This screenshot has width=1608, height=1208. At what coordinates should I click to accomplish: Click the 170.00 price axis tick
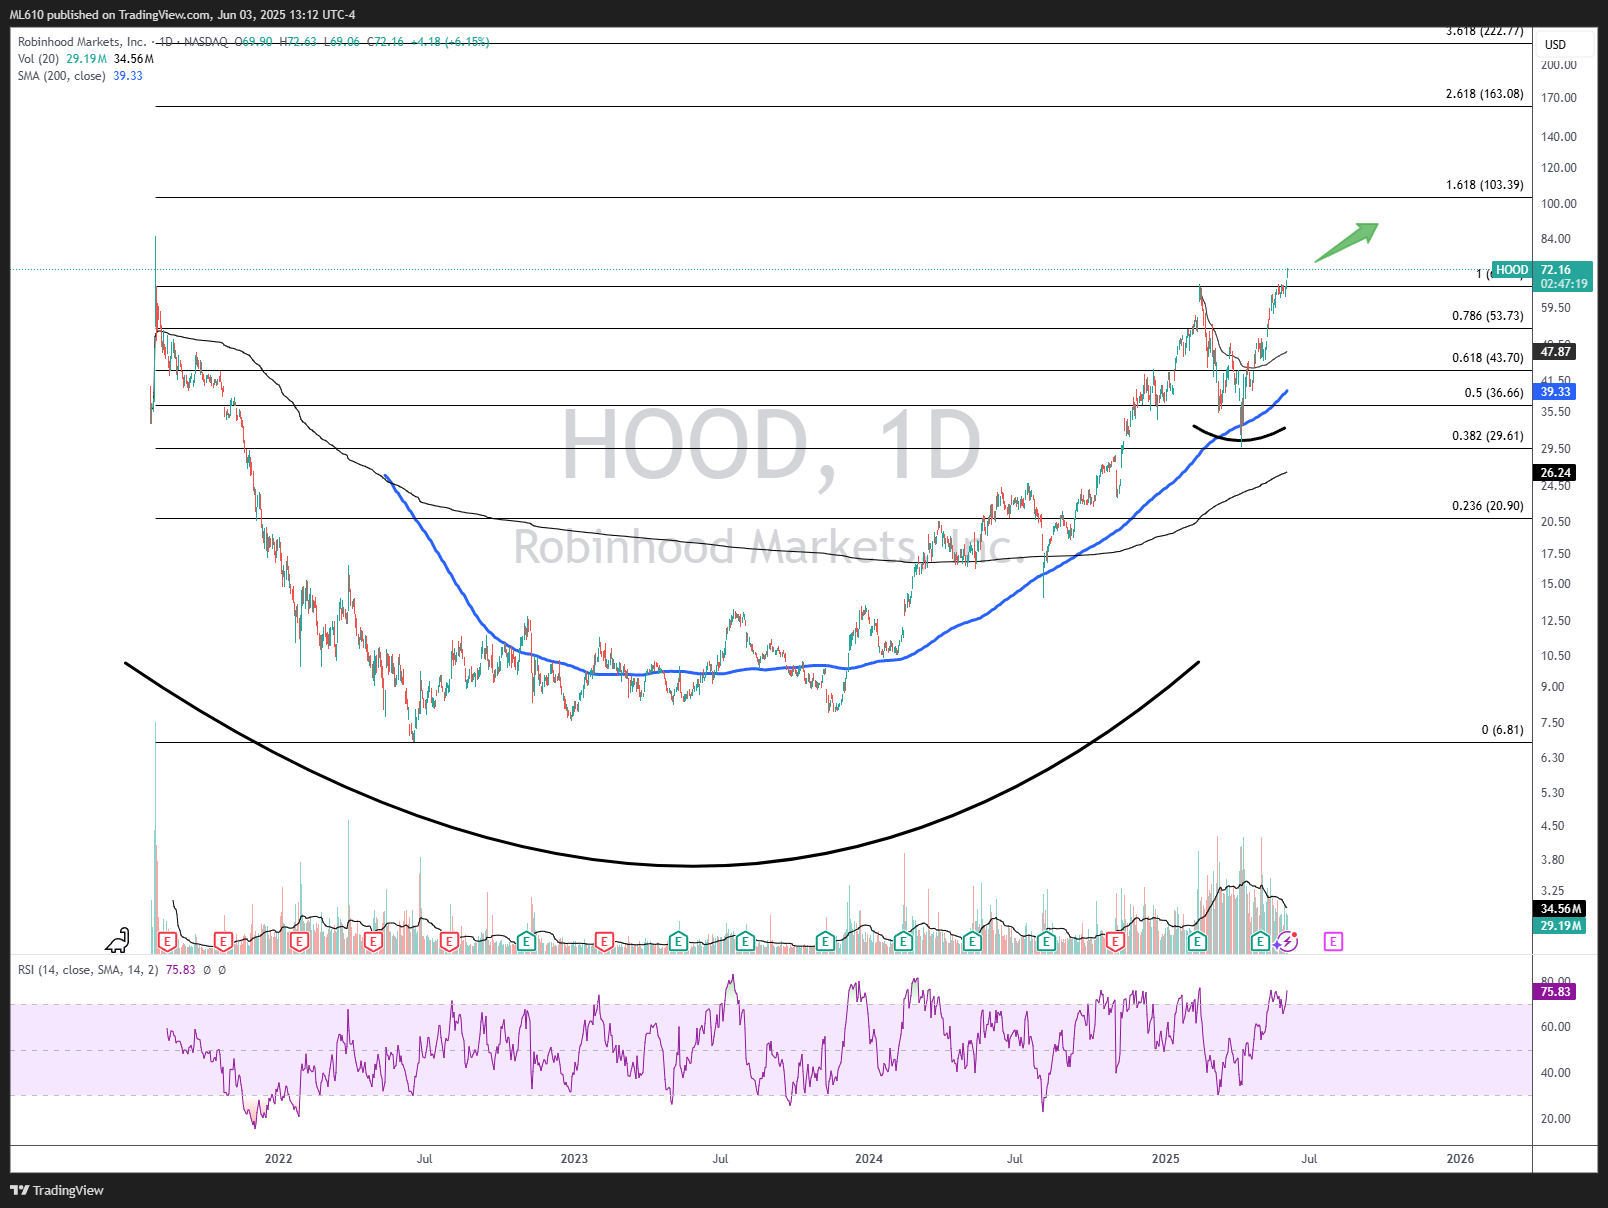tap(1558, 98)
